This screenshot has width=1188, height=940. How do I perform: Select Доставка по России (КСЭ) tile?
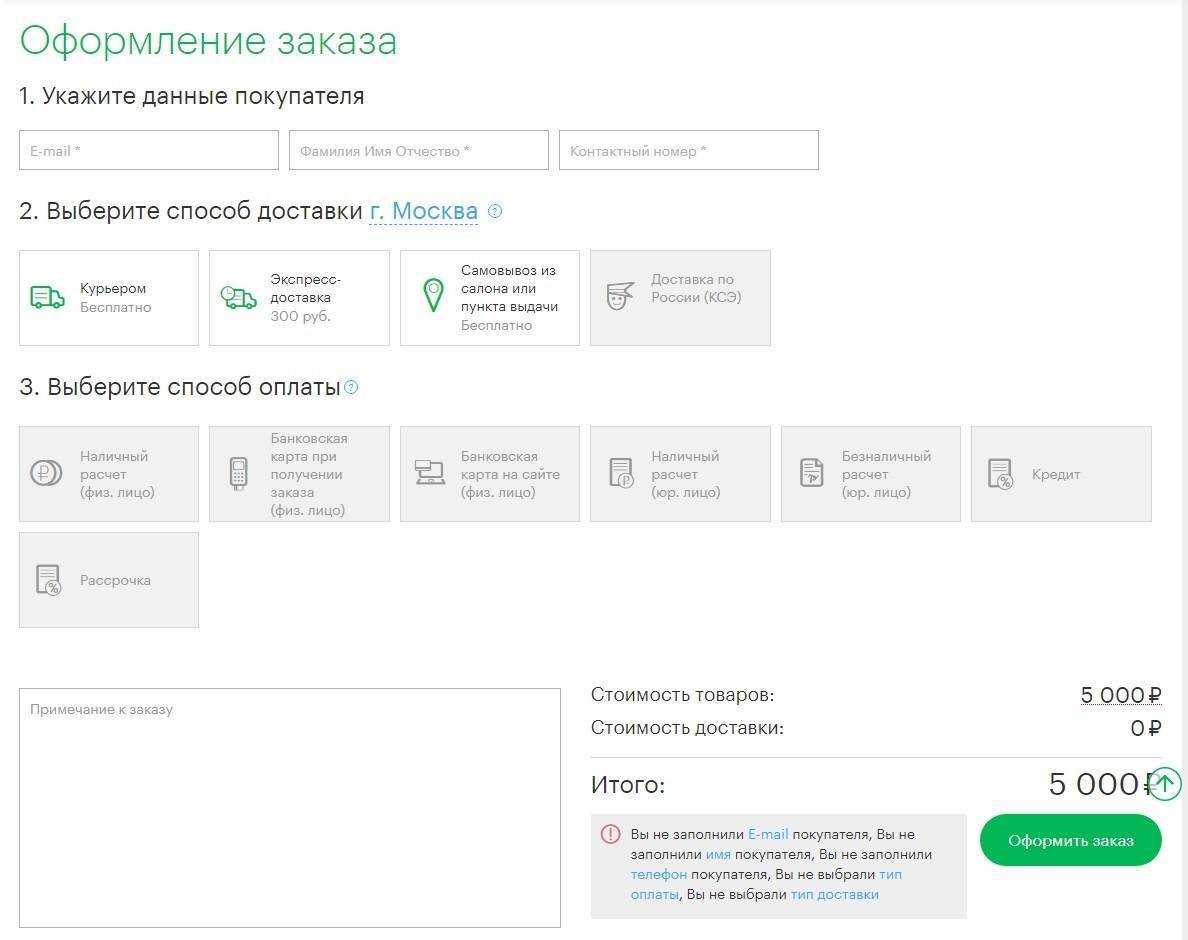click(x=680, y=298)
